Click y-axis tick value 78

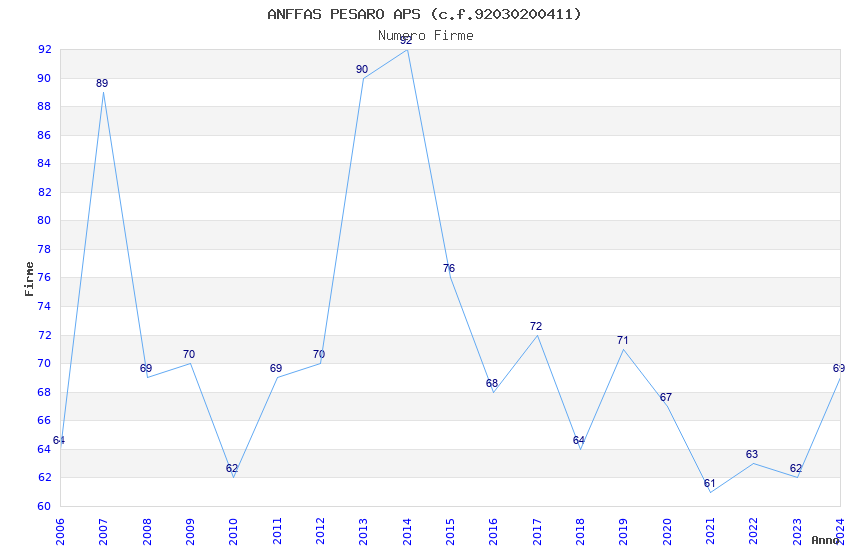tap(44, 249)
